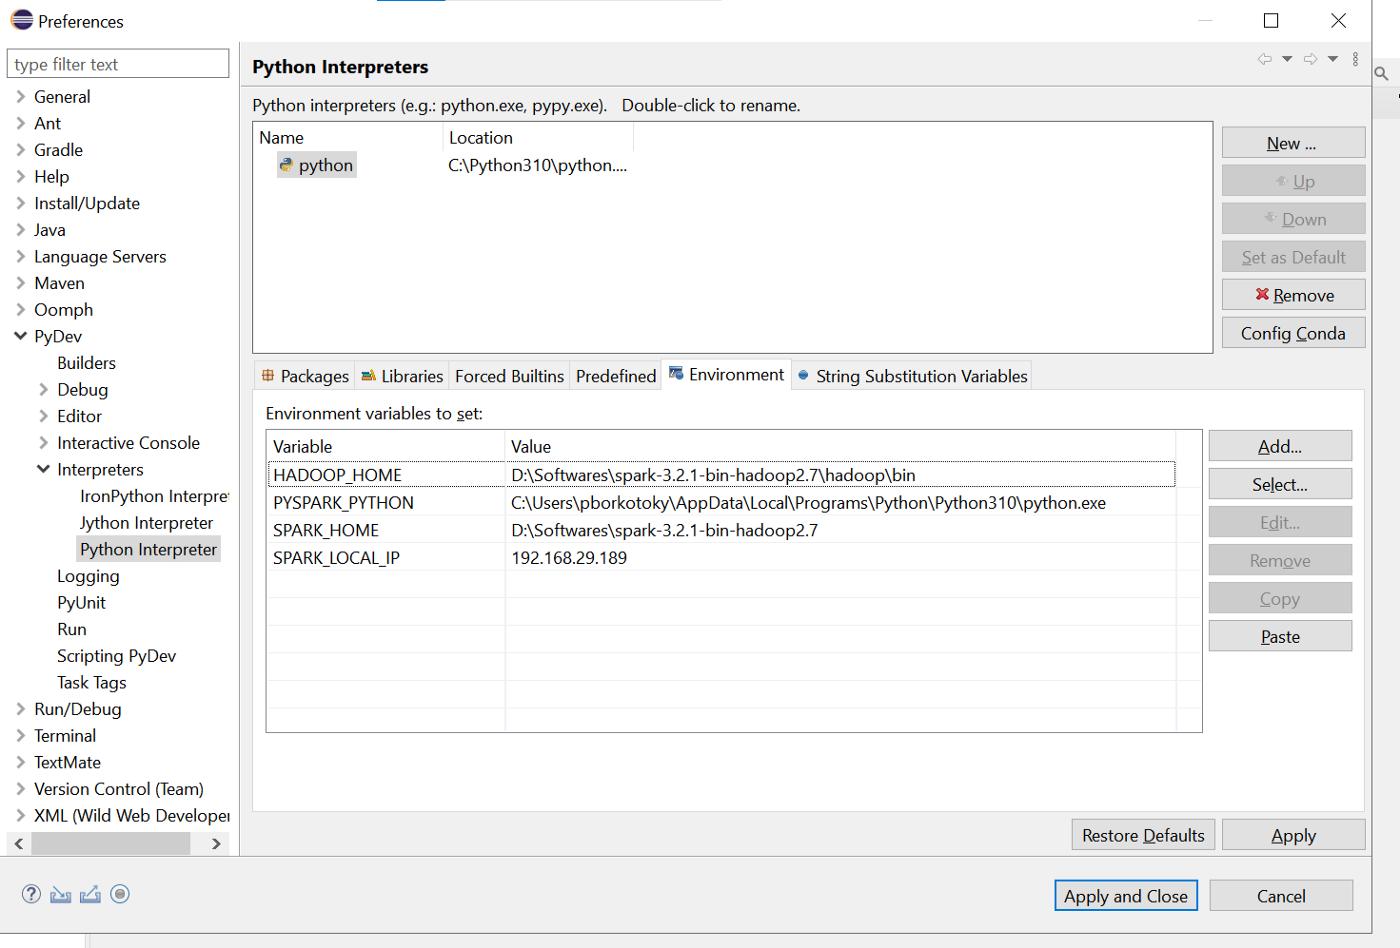Image resolution: width=1400 pixels, height=948 pixels.
Task: Open the Task Tags preference page
Action: click(91, 683)
